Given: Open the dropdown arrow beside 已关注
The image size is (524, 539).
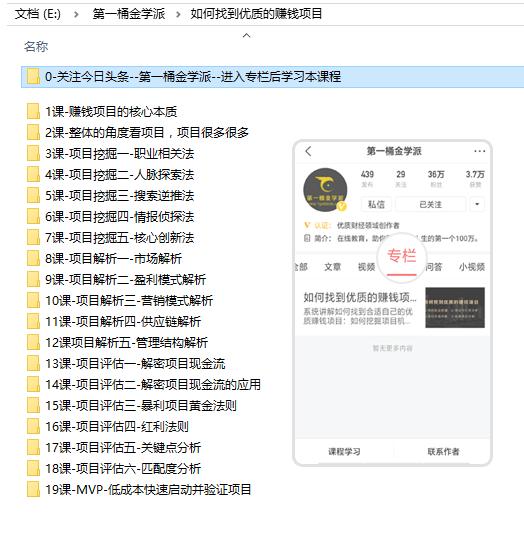Looking at the screenshot, I should (477, 204).
